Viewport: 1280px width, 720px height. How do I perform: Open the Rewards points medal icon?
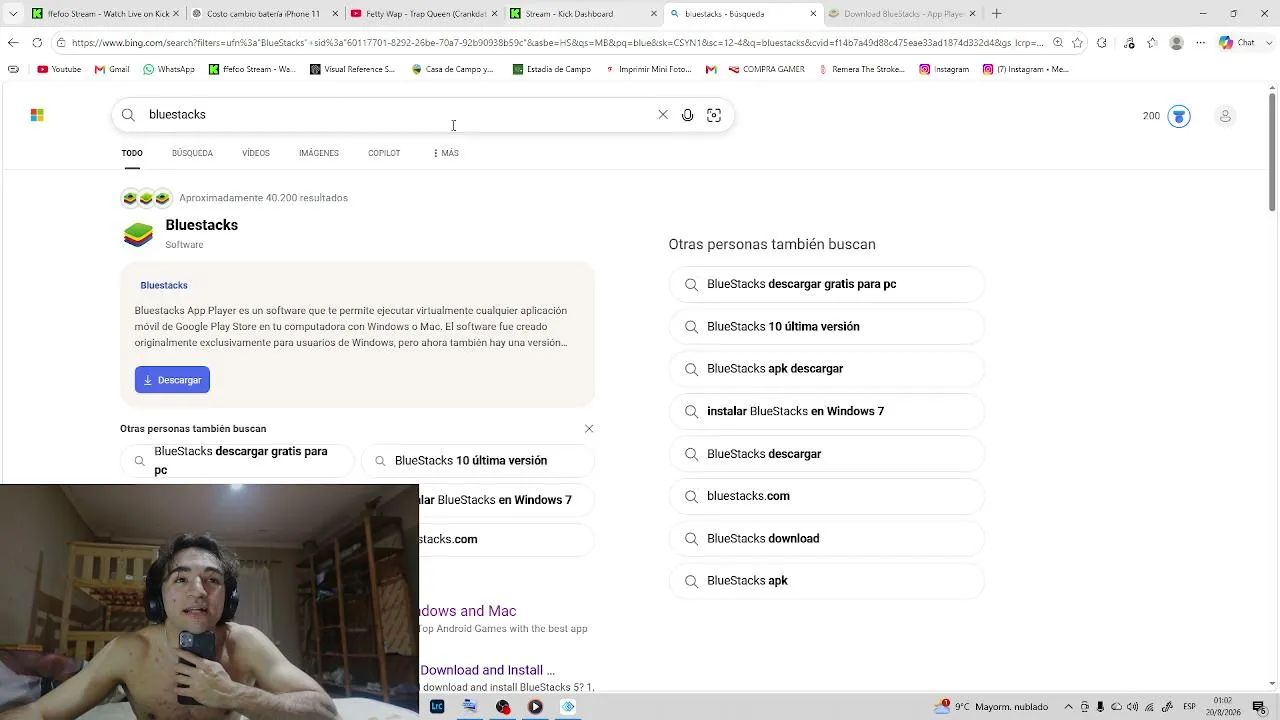tap(1179, 116)
